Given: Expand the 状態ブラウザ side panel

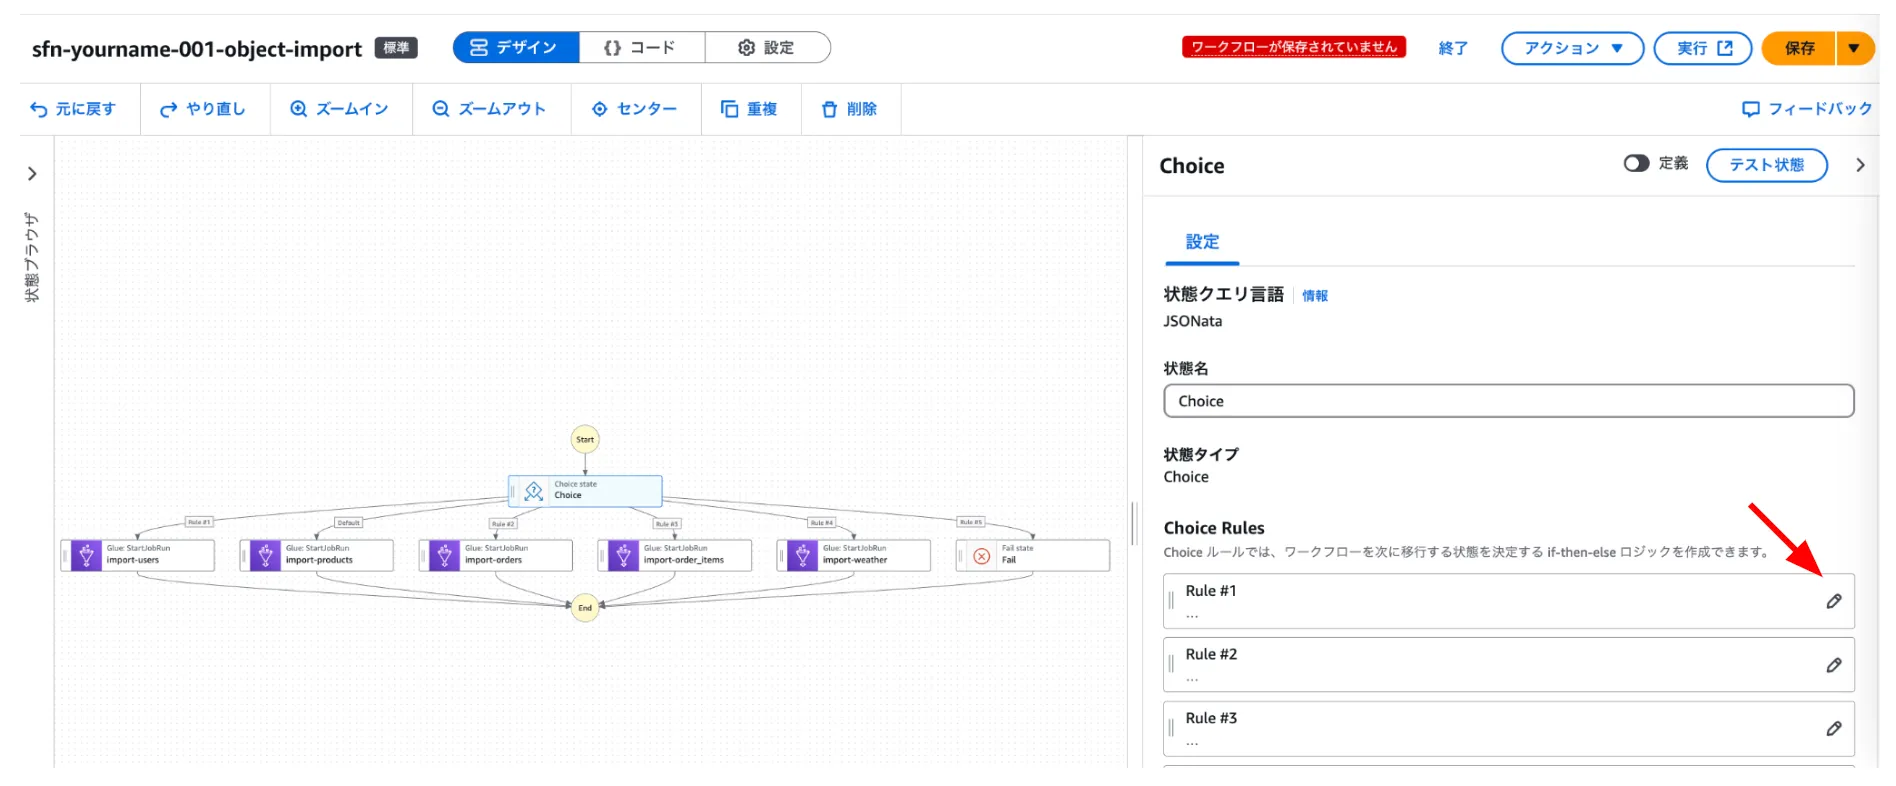Looking at the screenshot, I should [32, 174].
